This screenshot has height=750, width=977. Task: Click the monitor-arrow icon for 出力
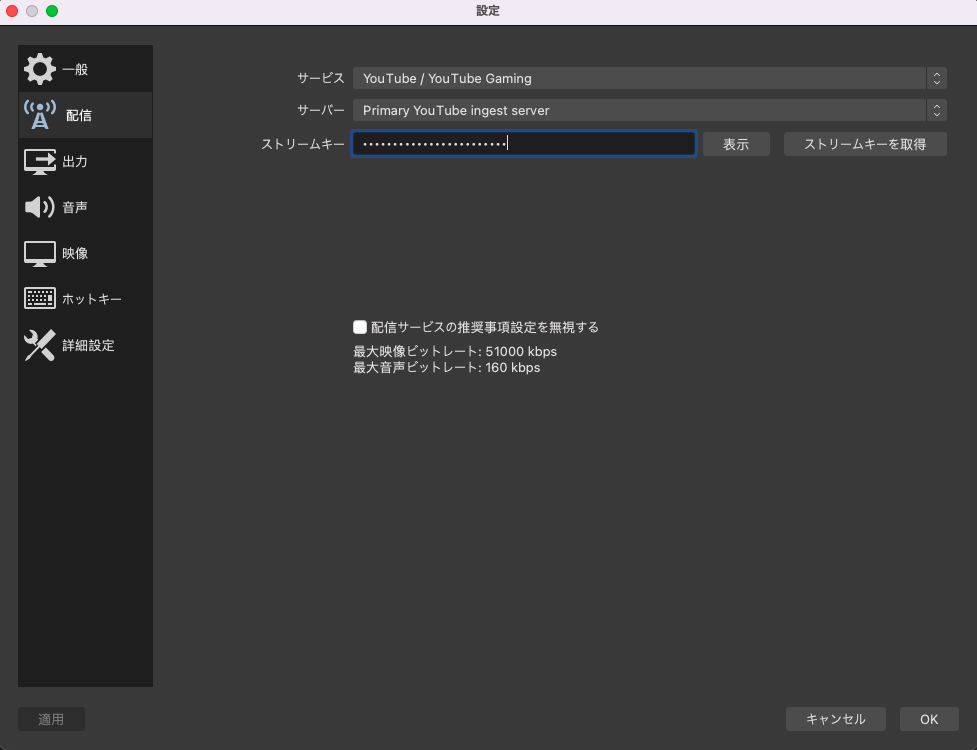click(x=40, y=161)
